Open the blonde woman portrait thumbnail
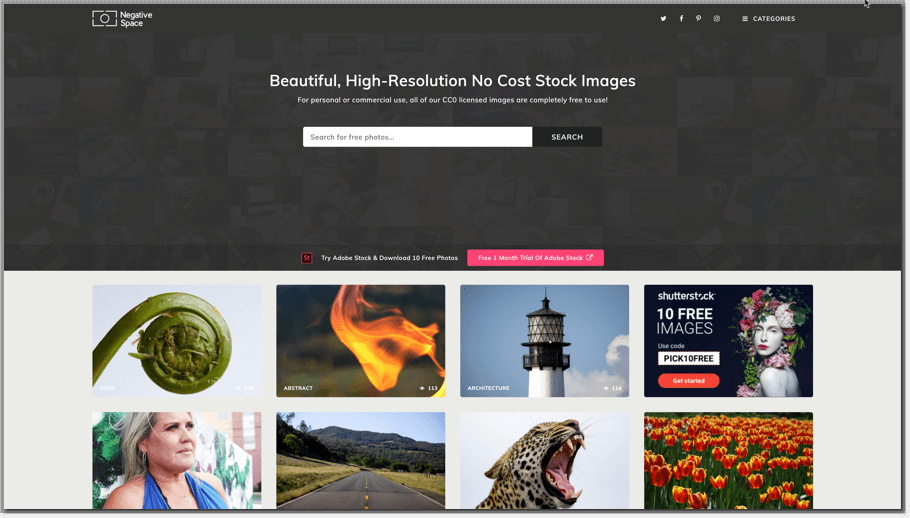The image size is (910, 518). click(x=176, y=460)
